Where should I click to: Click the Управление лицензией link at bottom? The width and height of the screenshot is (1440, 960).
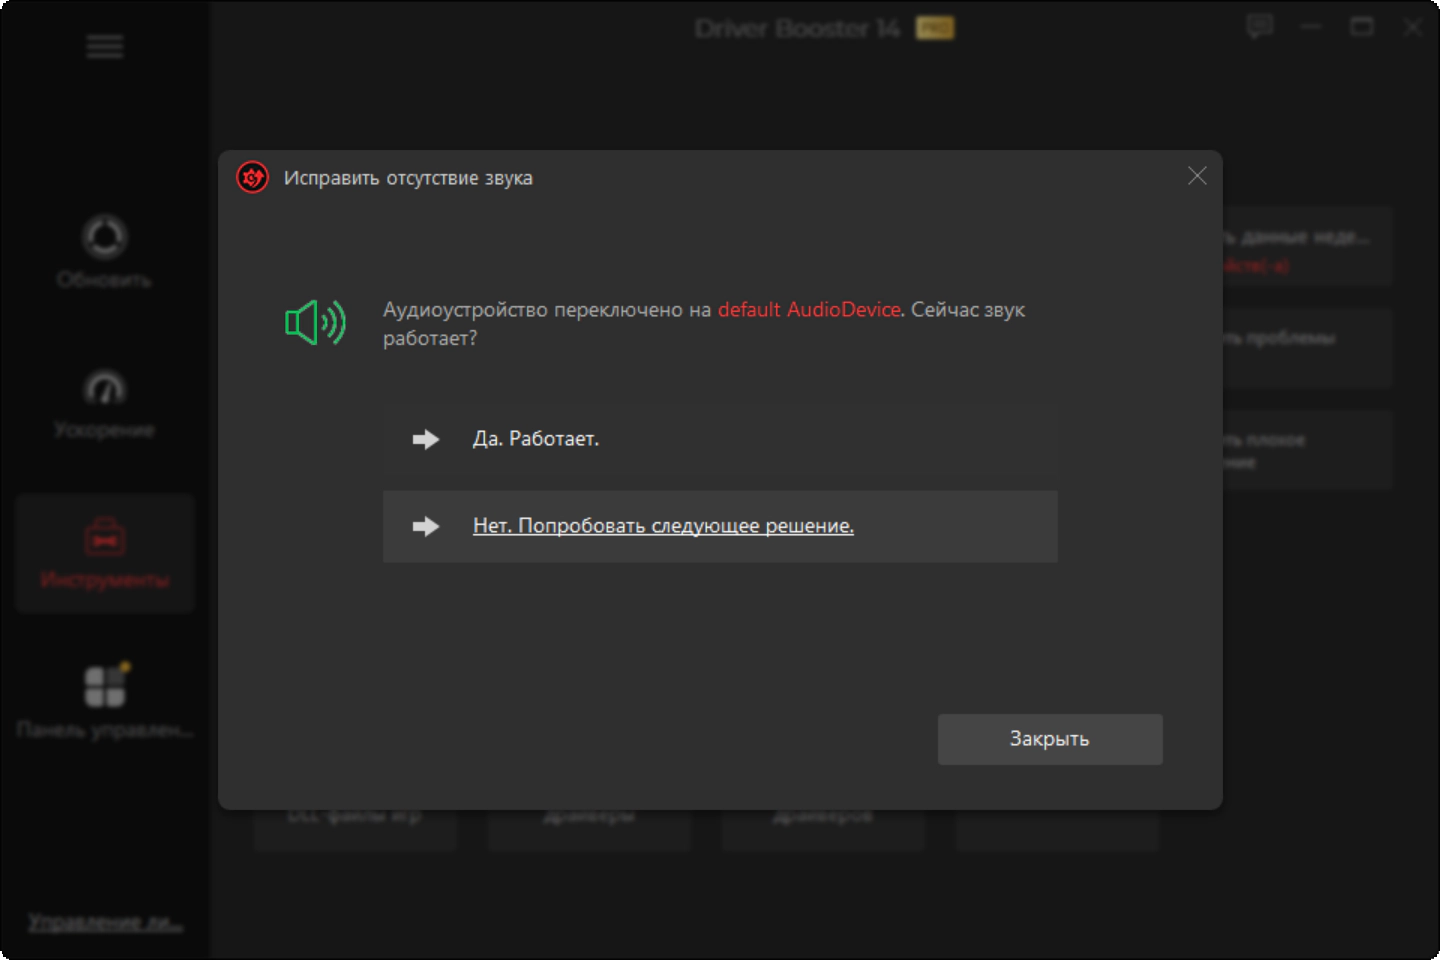[105, 922]
